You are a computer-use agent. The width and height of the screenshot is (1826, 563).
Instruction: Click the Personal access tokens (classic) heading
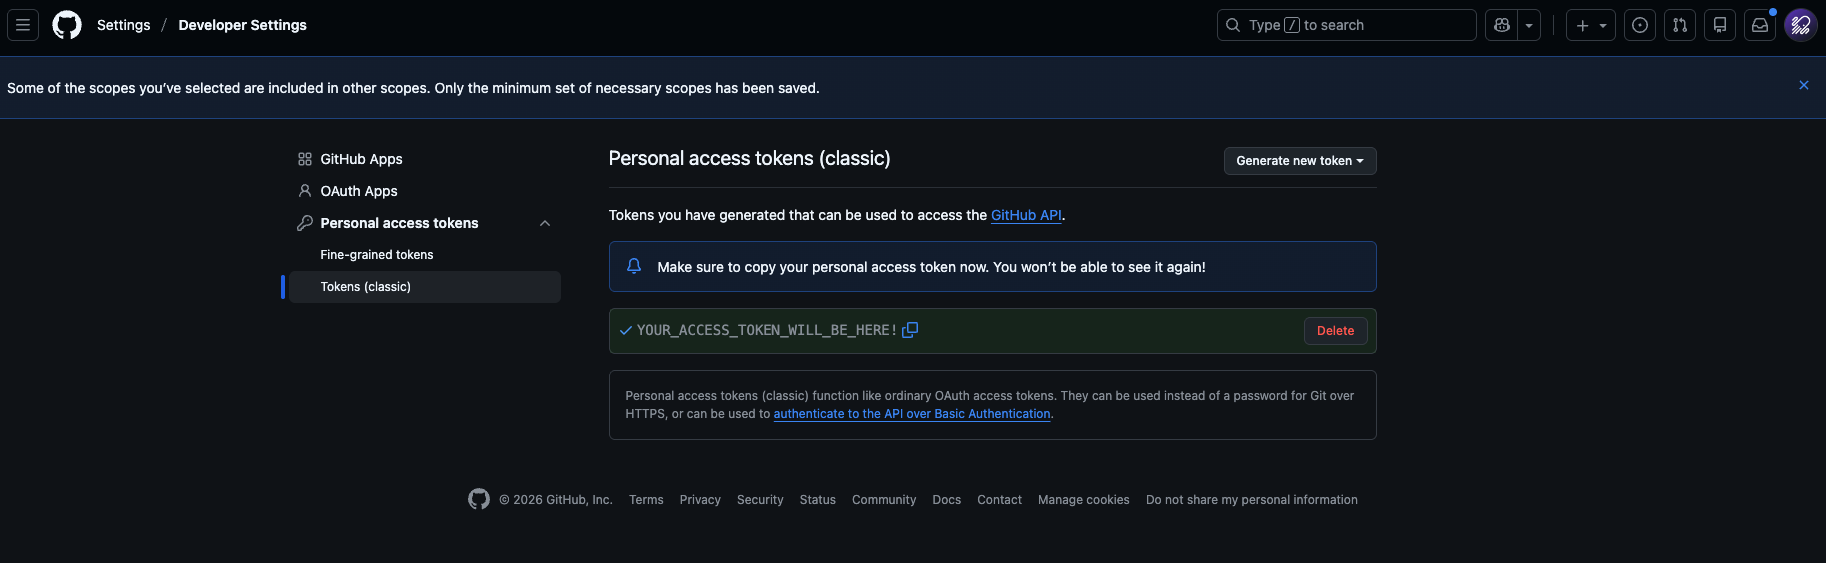tap(750, 159)
